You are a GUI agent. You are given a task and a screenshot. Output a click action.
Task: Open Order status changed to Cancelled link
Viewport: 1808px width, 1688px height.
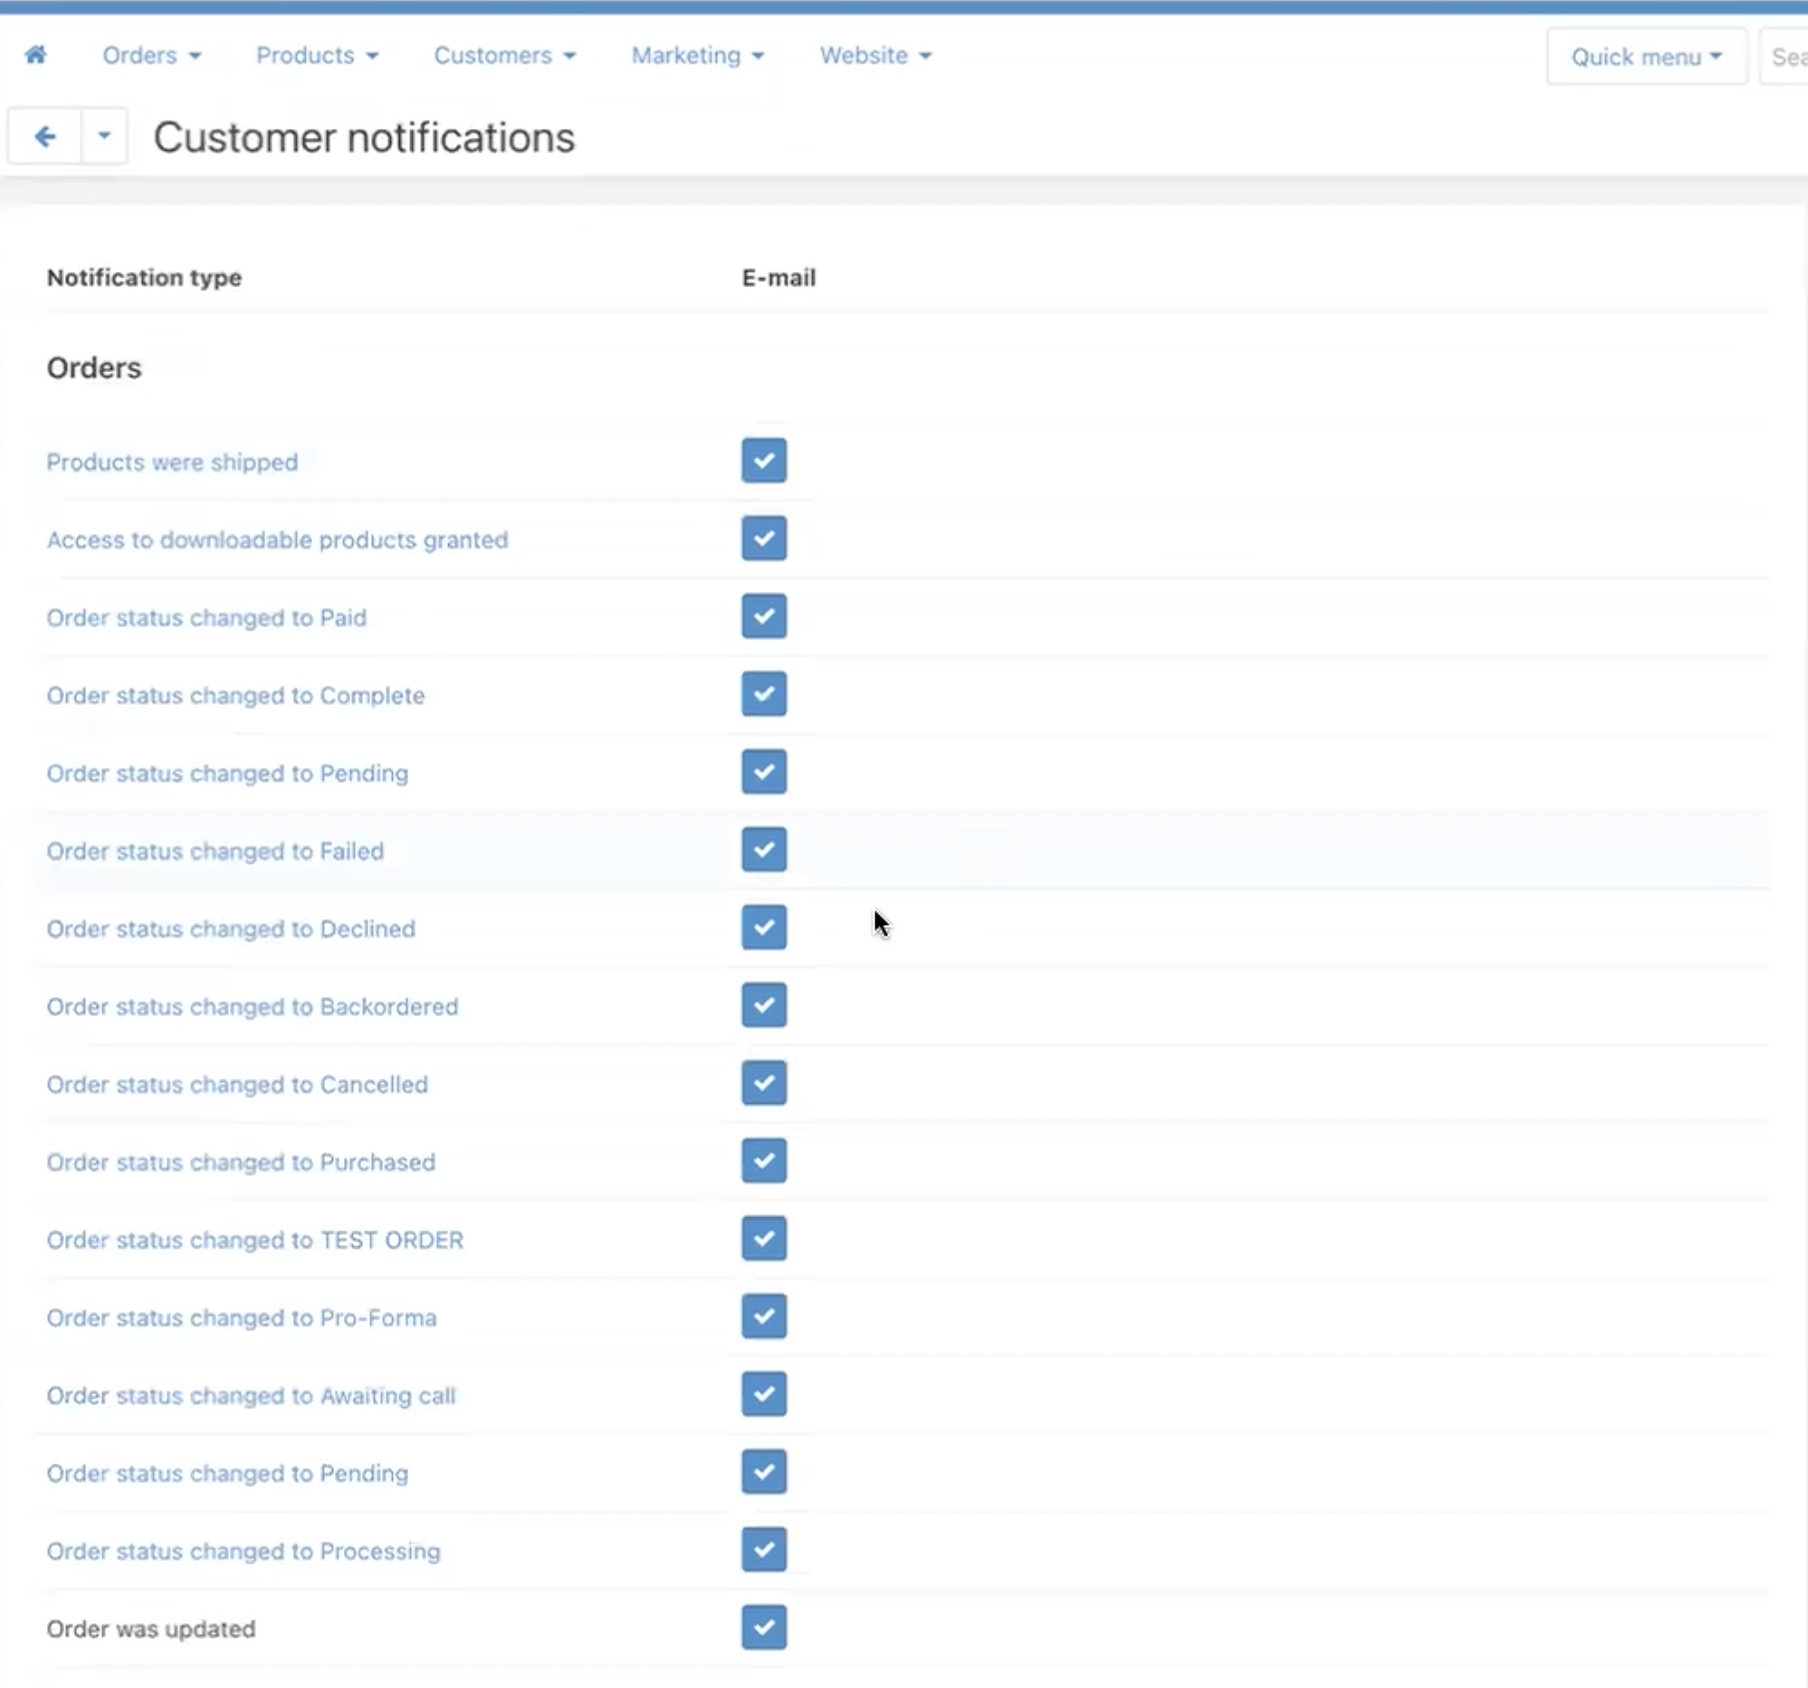click(237, 1085)
